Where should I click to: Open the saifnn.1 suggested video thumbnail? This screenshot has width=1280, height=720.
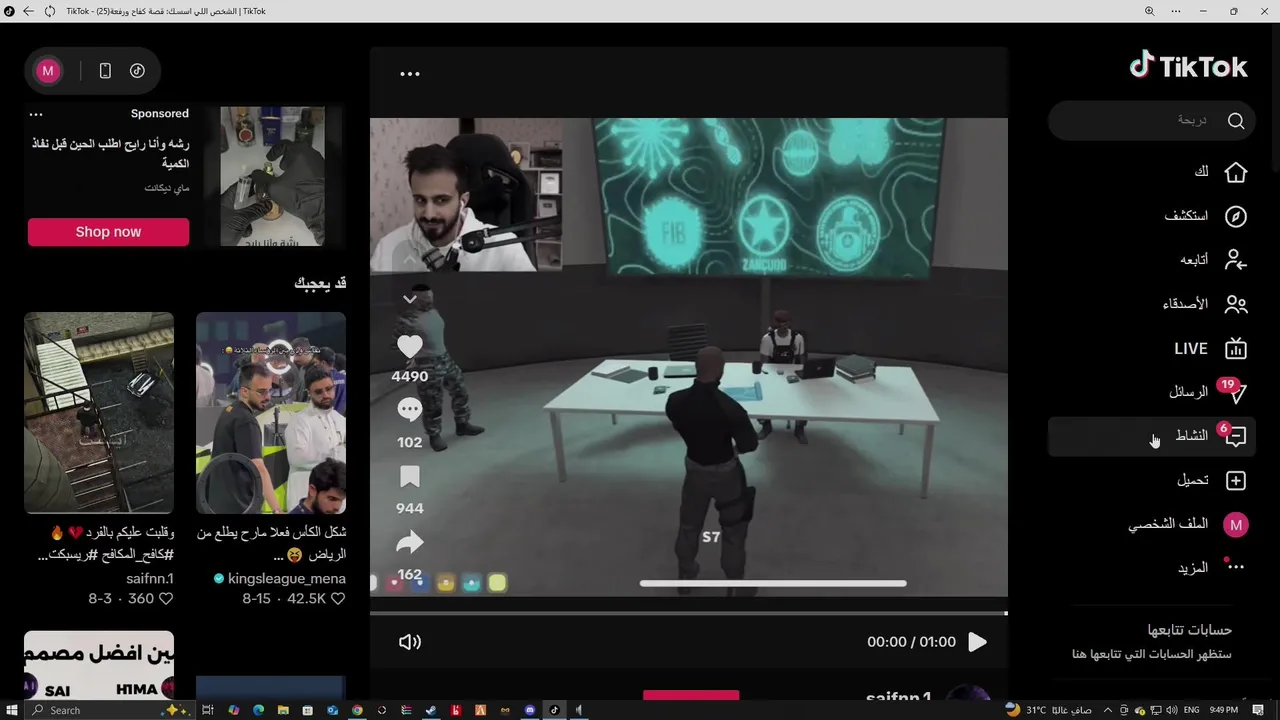click(x=99, y=413)
